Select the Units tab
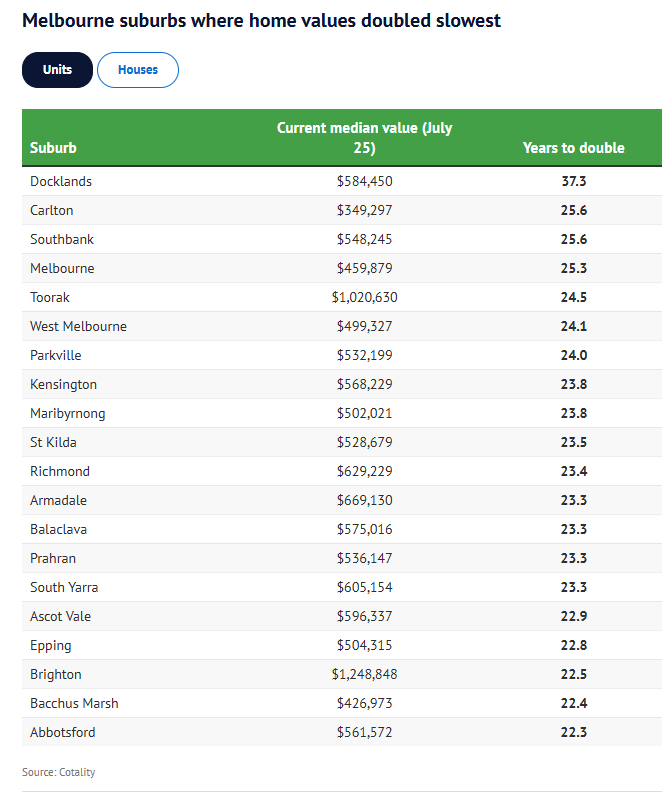 pos(57,70)
